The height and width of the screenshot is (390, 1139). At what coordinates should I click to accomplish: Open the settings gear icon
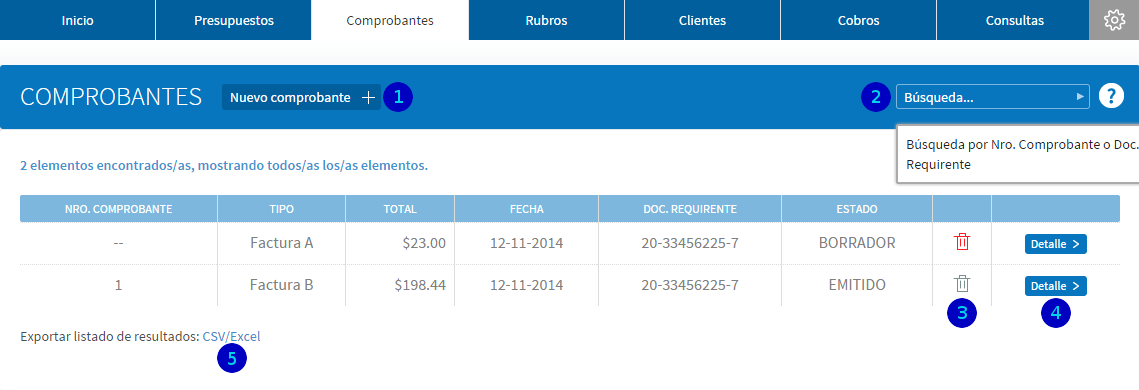(1114, 20)
